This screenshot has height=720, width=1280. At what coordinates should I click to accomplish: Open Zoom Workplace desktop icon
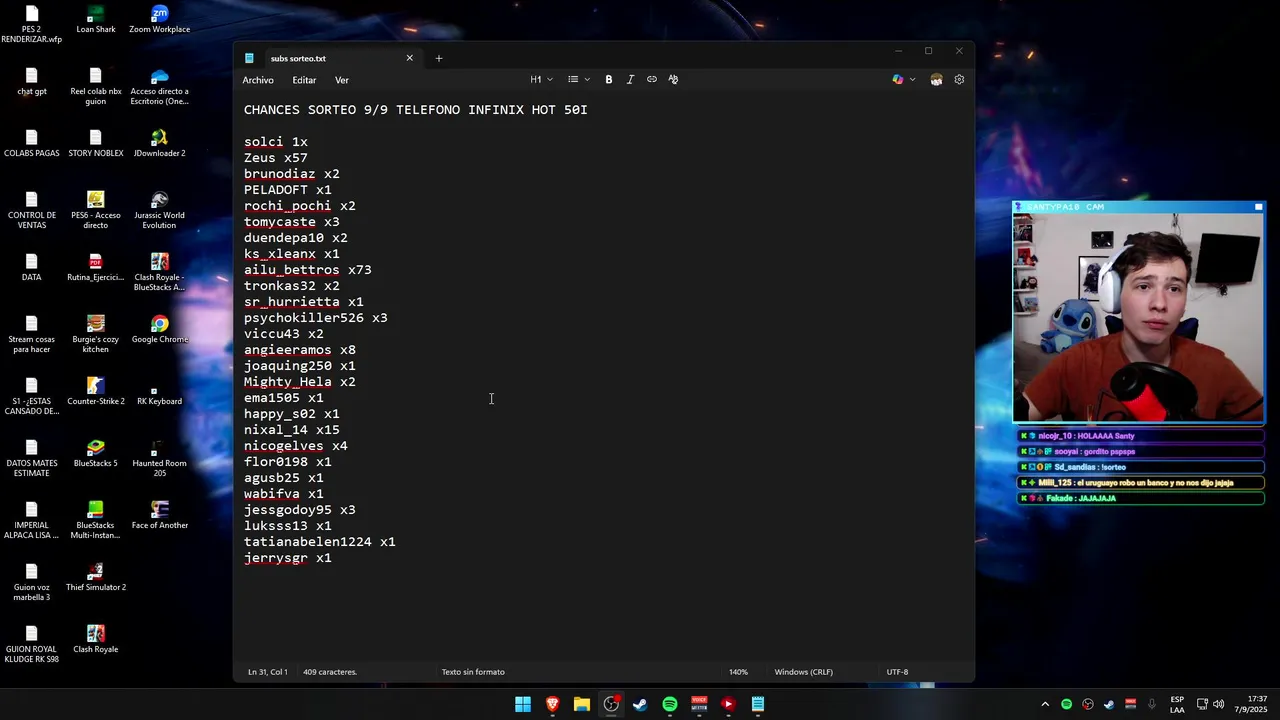tap(159, 20)
